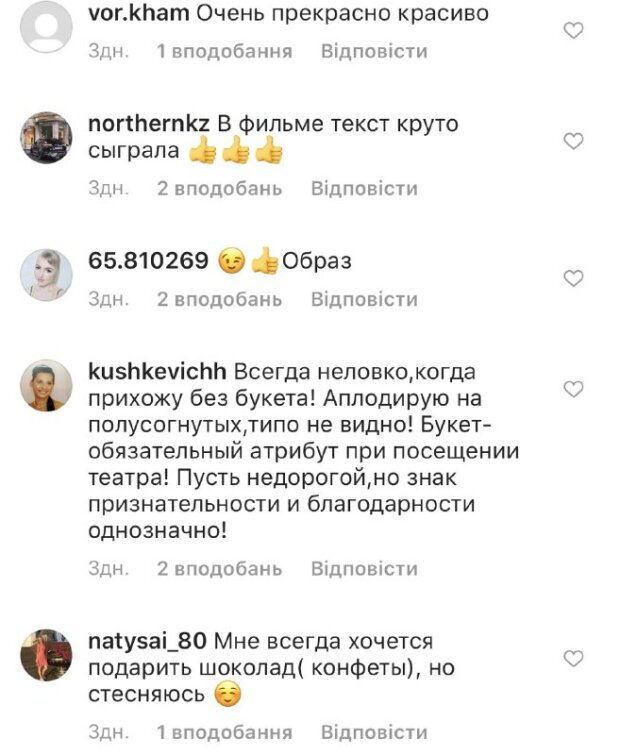The height and width of the screenshot is (755, 620).
Task: Open kushkevichh's profile photo
Action: [46, 384]
